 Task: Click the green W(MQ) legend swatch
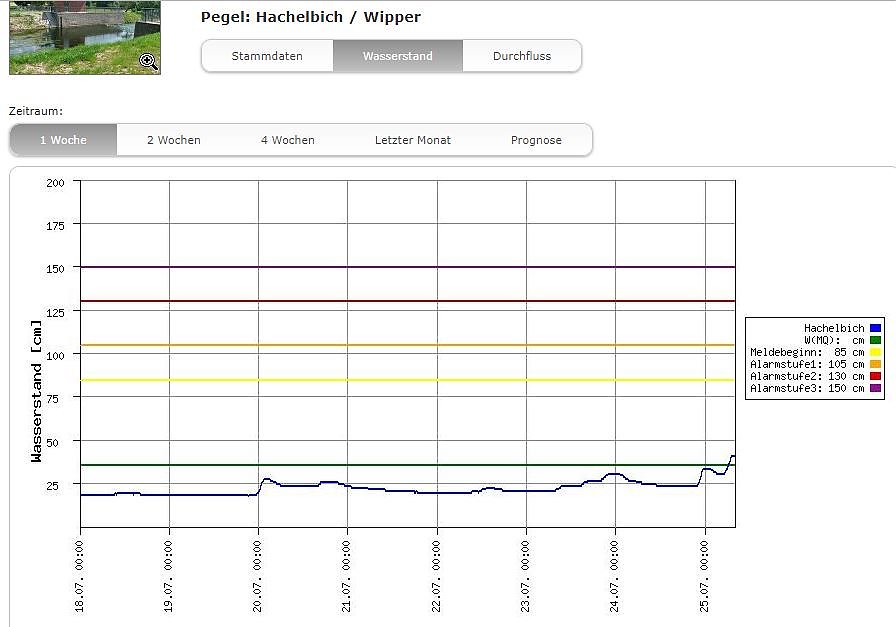click(874, 340)
